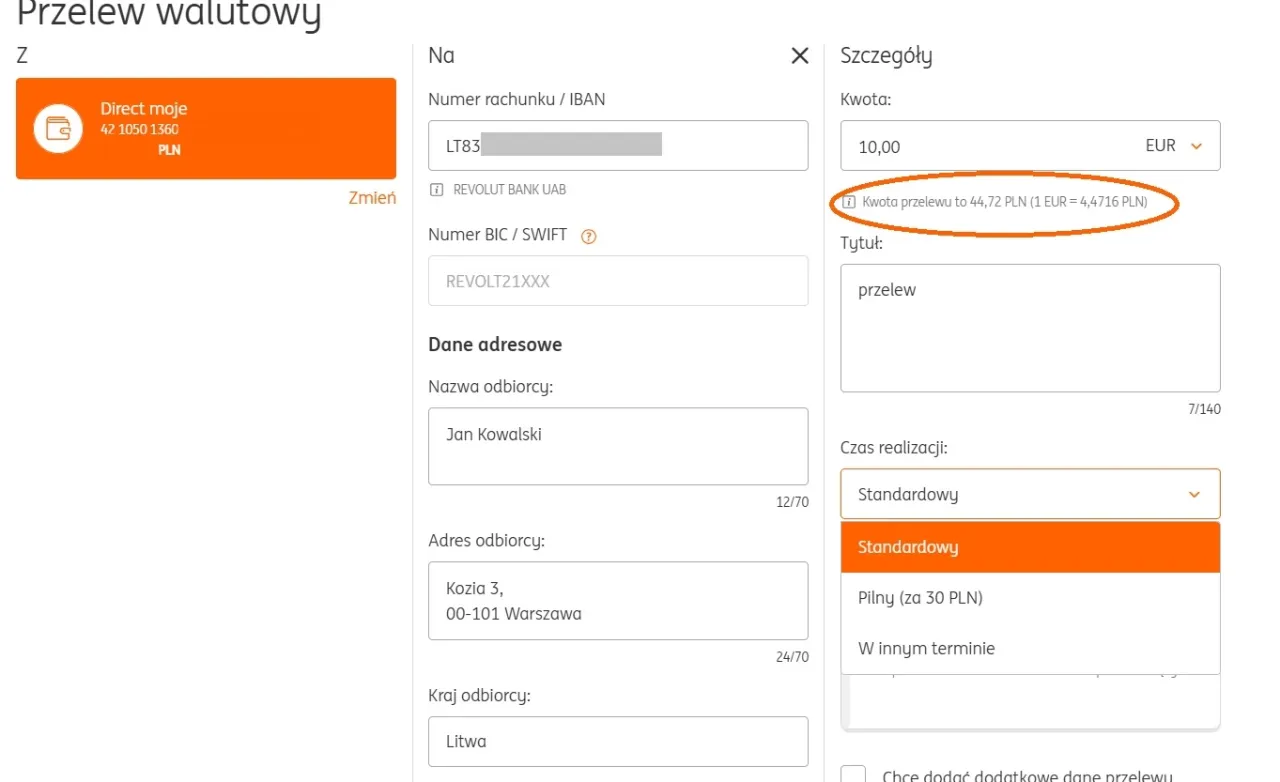Click the Numer rachunku / IBAN field
Image resolution: width=1280 pixels, height=782 pixels.
pyautogui.click(x=618, y=146)
